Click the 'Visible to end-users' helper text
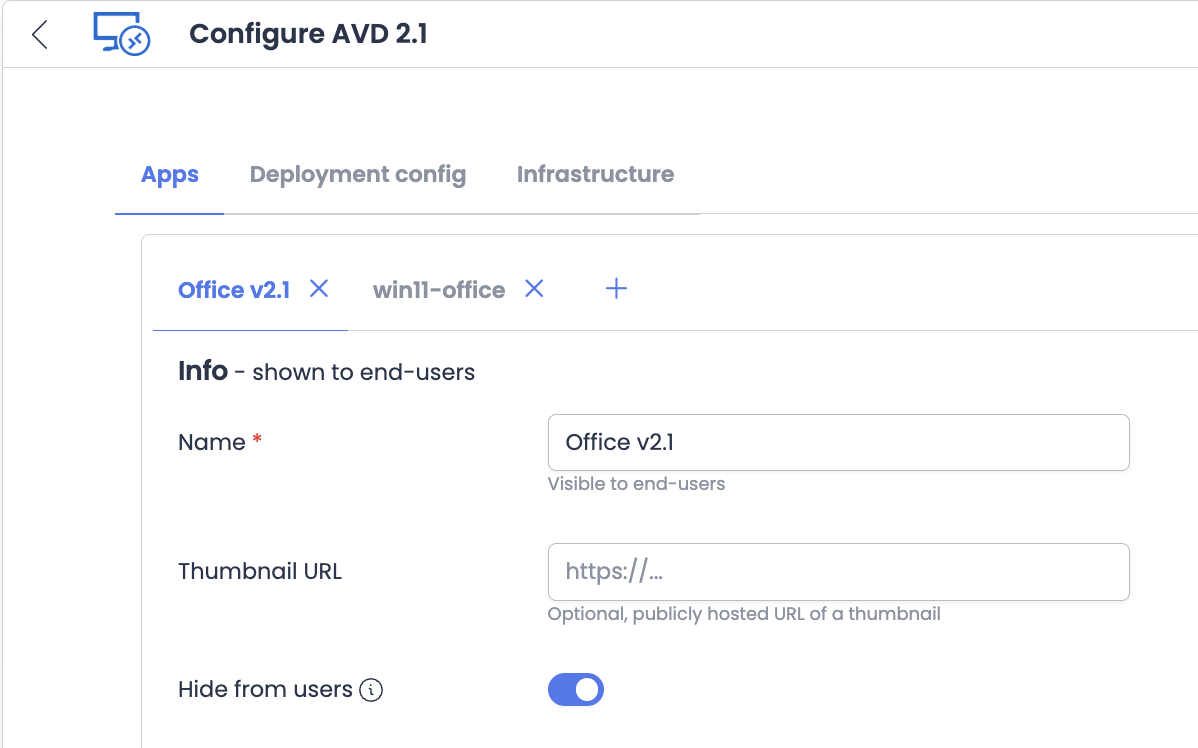The image size is (1198, 748). [x=636, y=484]
